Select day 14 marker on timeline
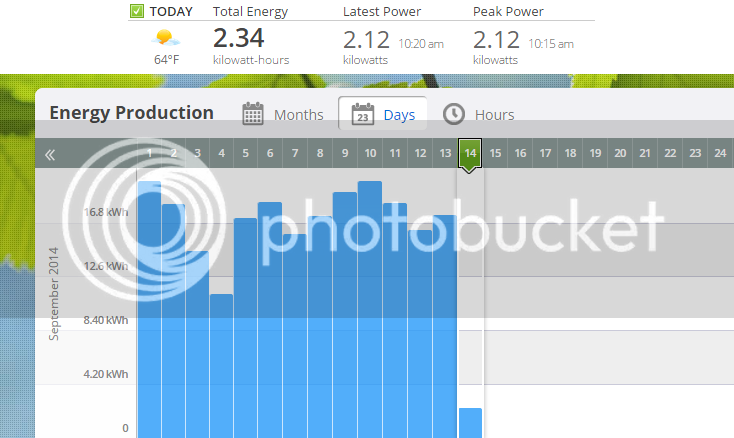 click(x=470, y=154)
